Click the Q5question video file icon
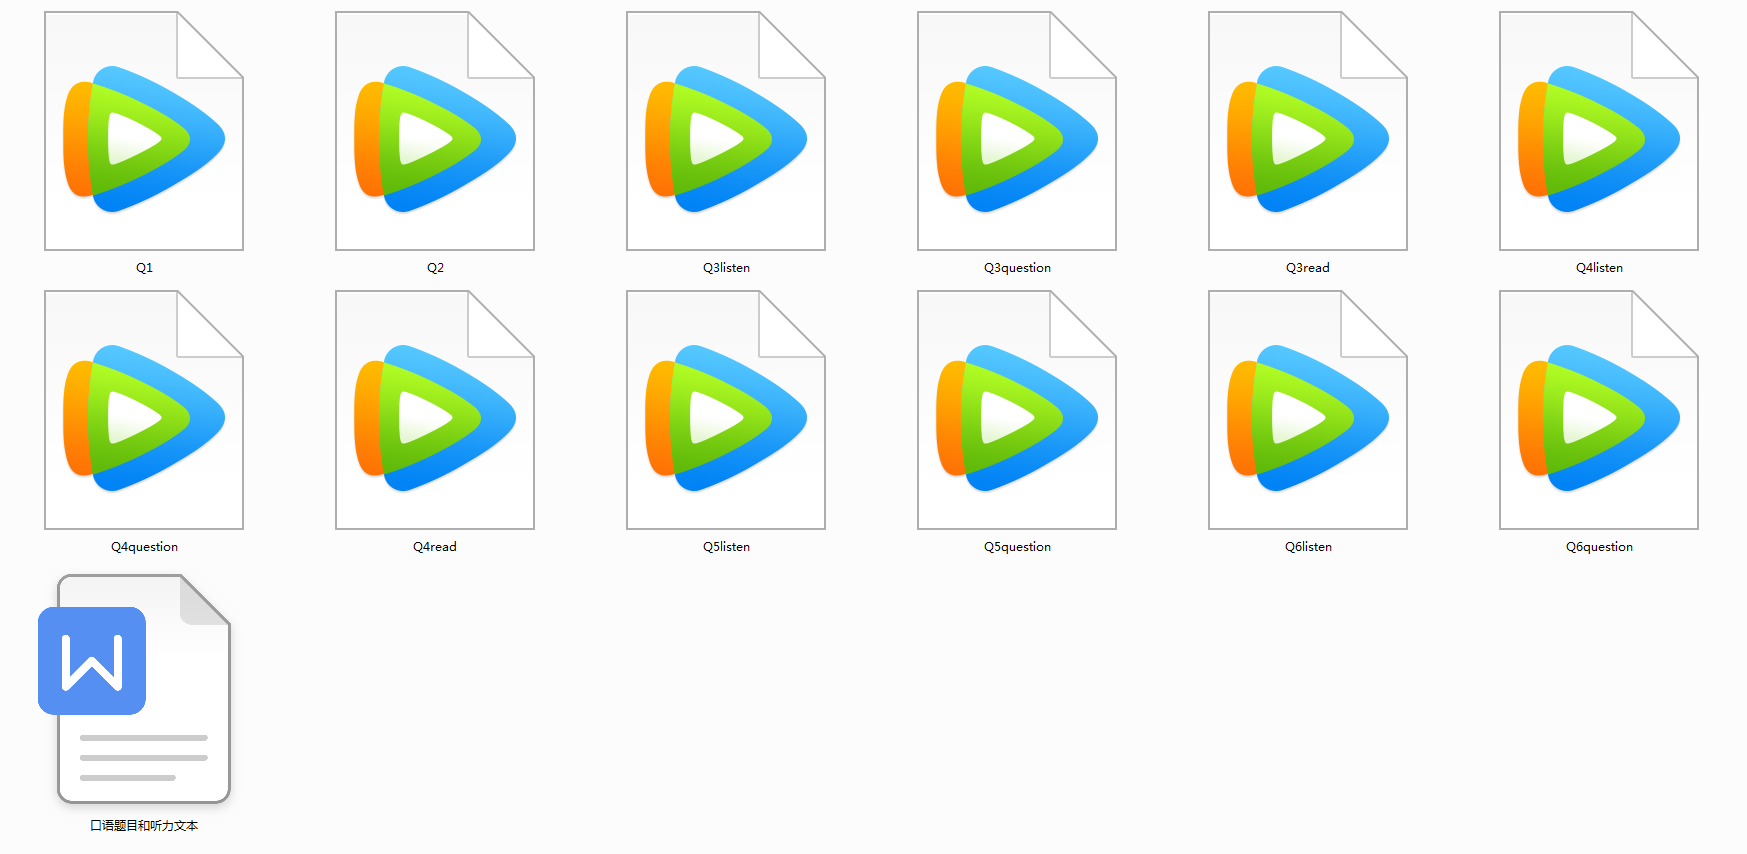1747x854 pixels. (x=1017, y=411)
